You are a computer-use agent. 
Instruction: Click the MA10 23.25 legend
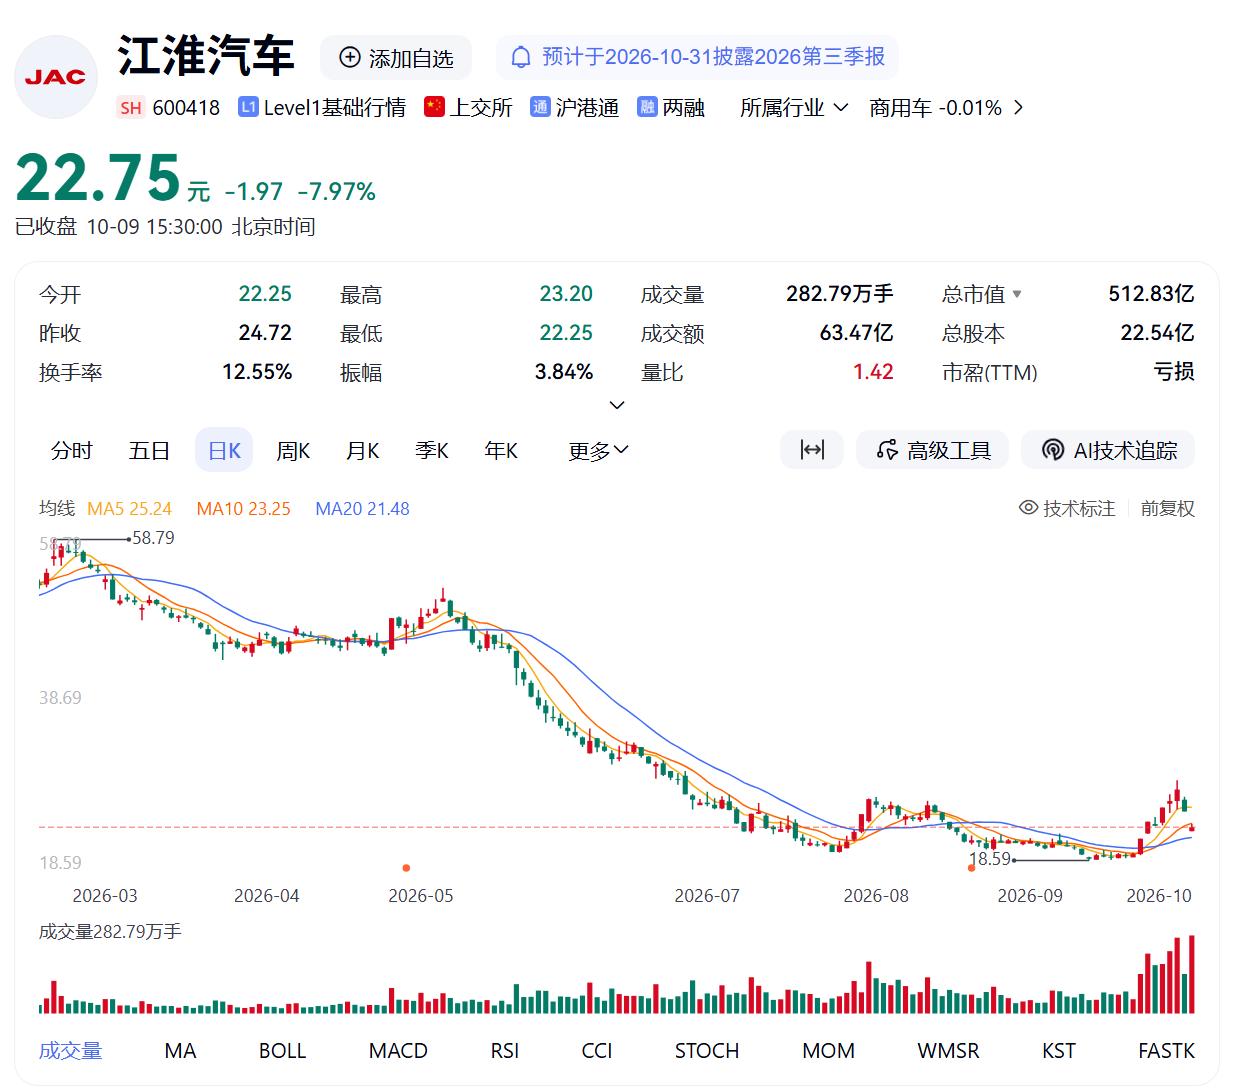[244, 509]
